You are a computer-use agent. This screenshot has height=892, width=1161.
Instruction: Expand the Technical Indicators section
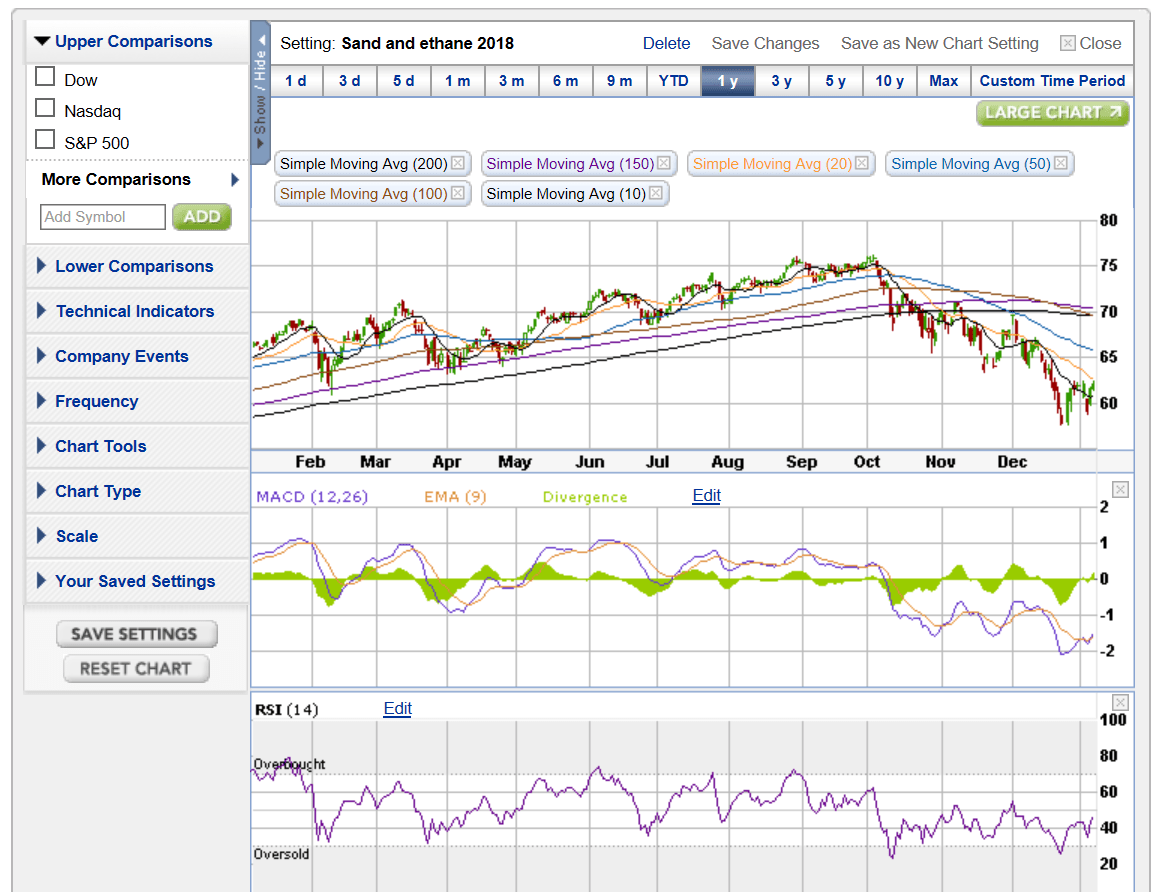(x=135, y=311)
